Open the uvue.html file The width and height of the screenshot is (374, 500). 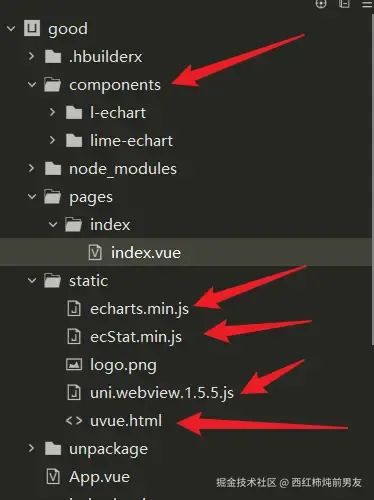[x=126, y=421]
